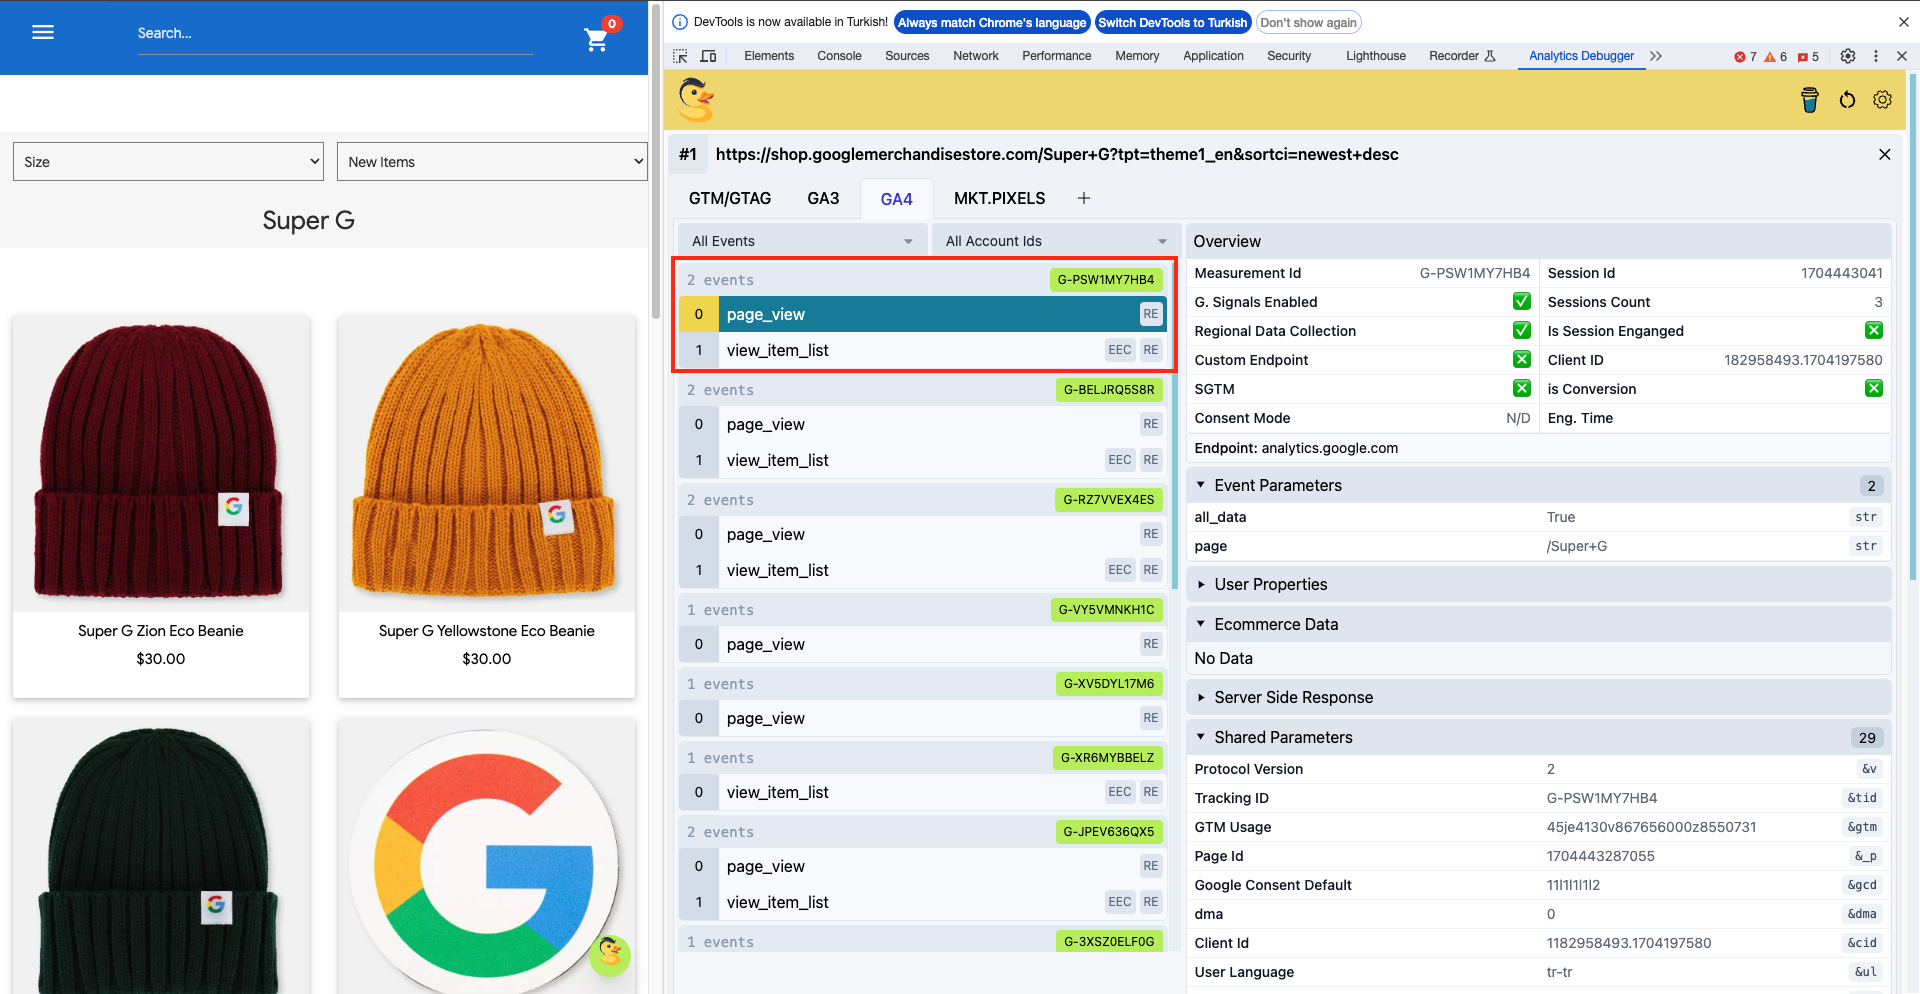Click Don't show again button

[x=1308, y=22]
